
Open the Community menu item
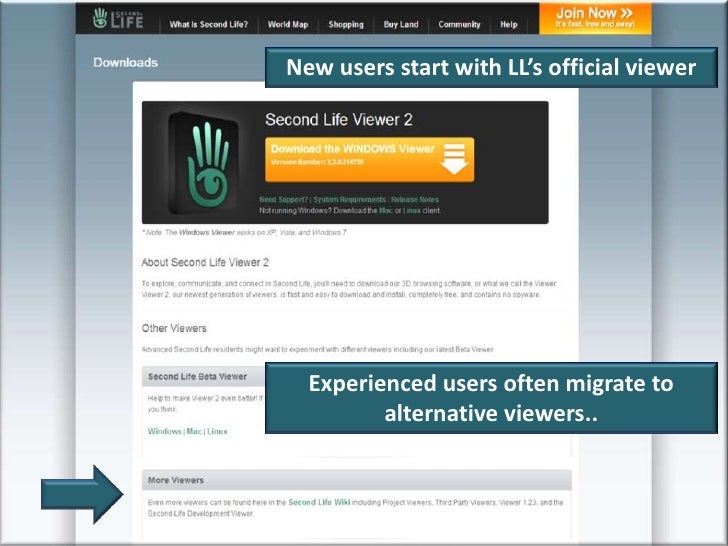(459, 25)
